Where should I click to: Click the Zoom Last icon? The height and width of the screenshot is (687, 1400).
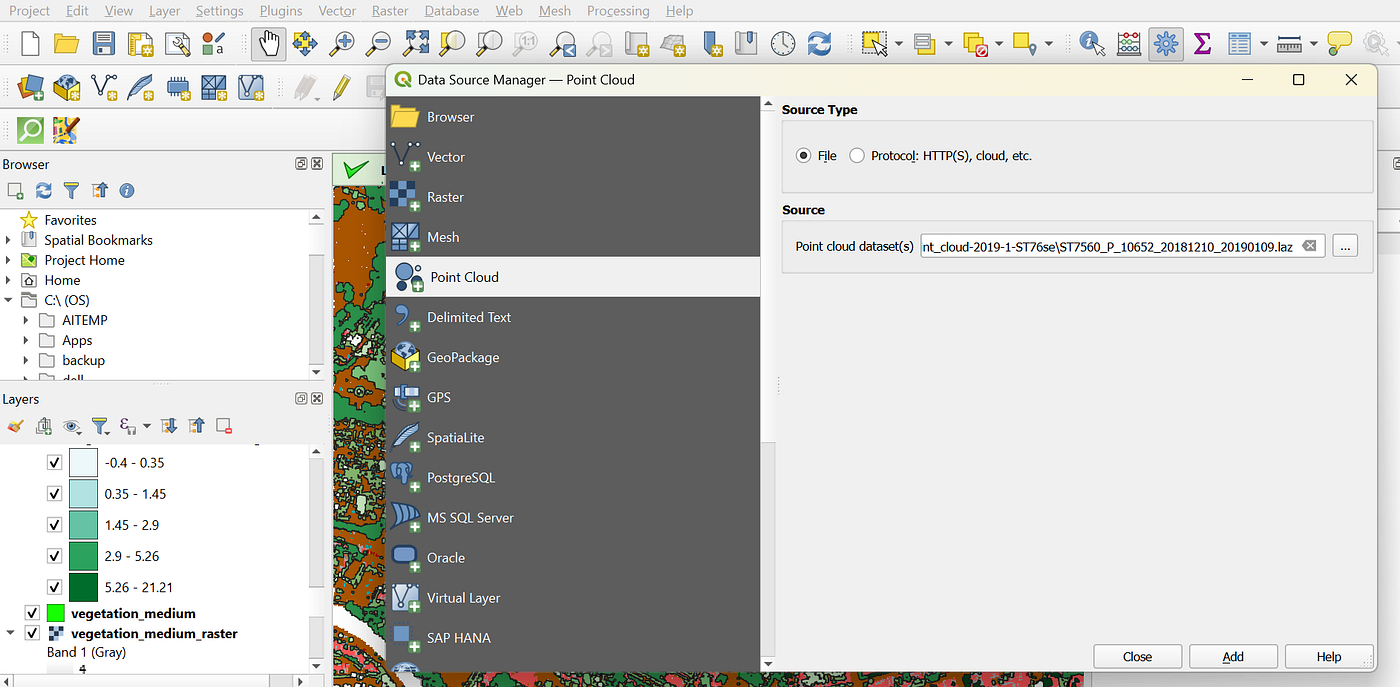[563, 43]
